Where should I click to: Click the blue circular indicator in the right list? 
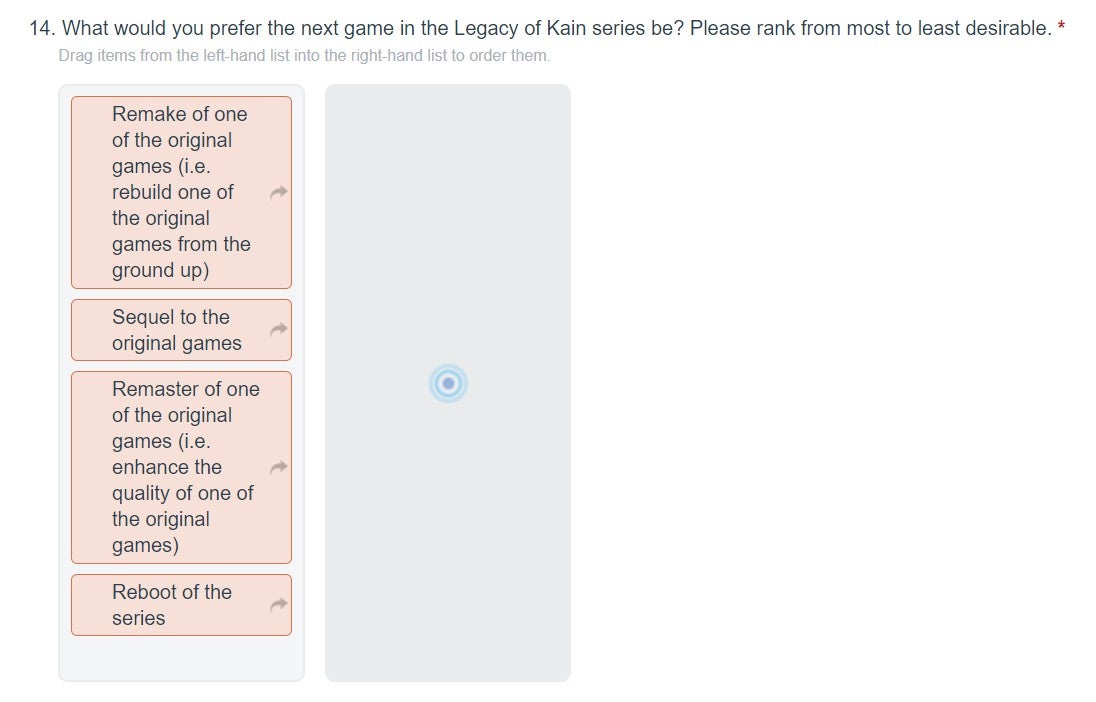click(448, 383)
